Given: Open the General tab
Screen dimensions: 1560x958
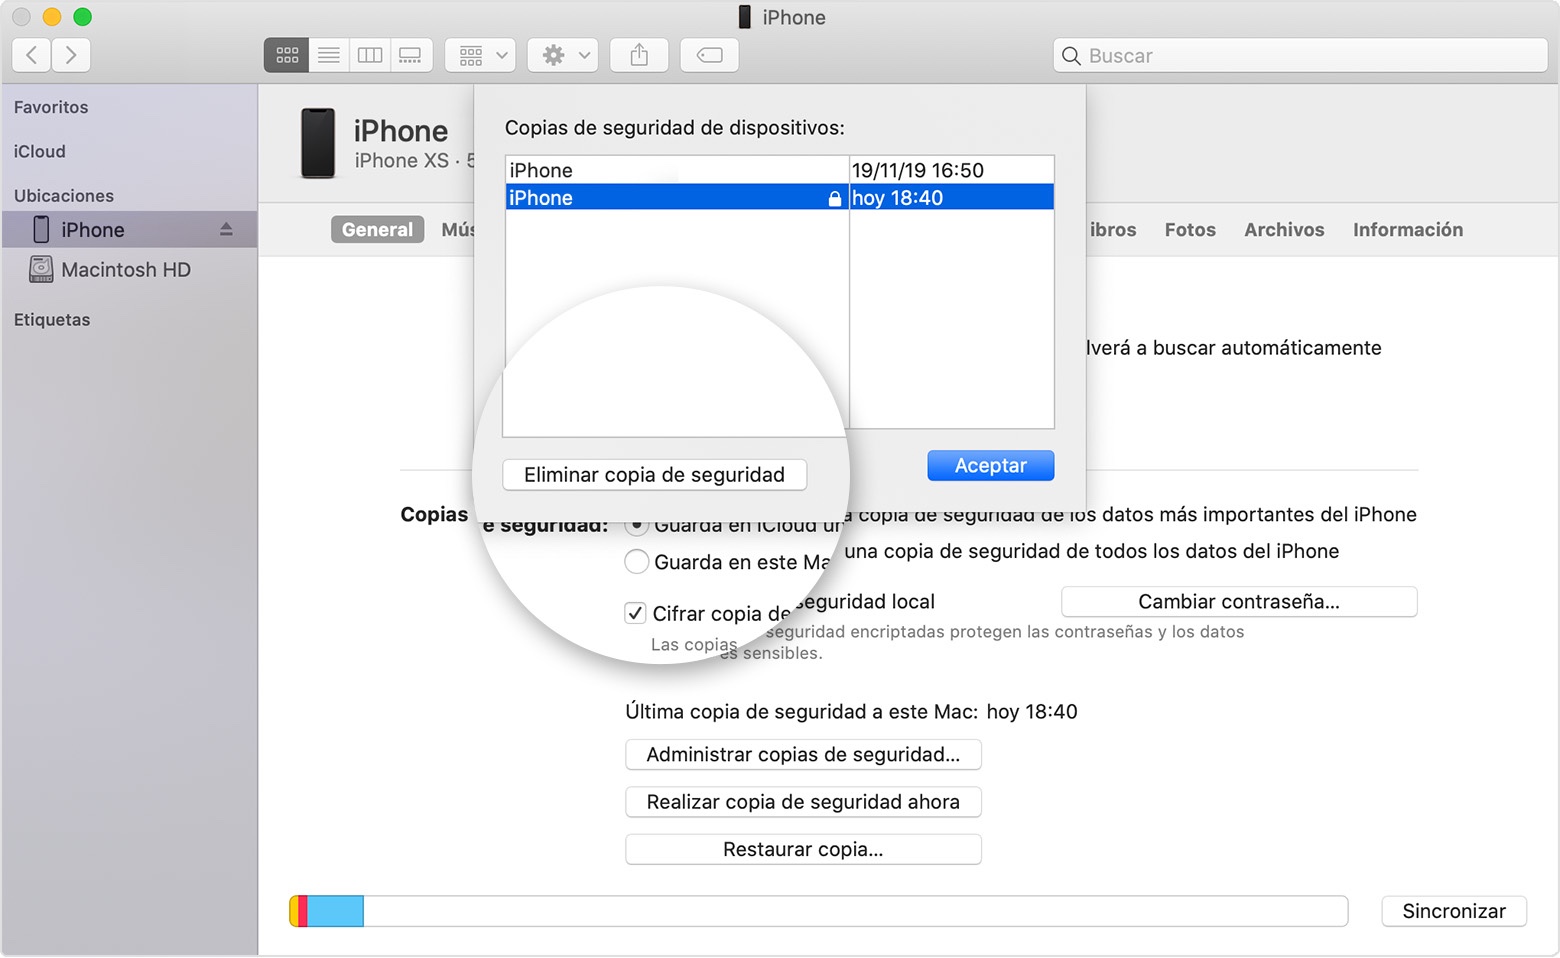Looking at the screenshot, I should pos(377,230).
